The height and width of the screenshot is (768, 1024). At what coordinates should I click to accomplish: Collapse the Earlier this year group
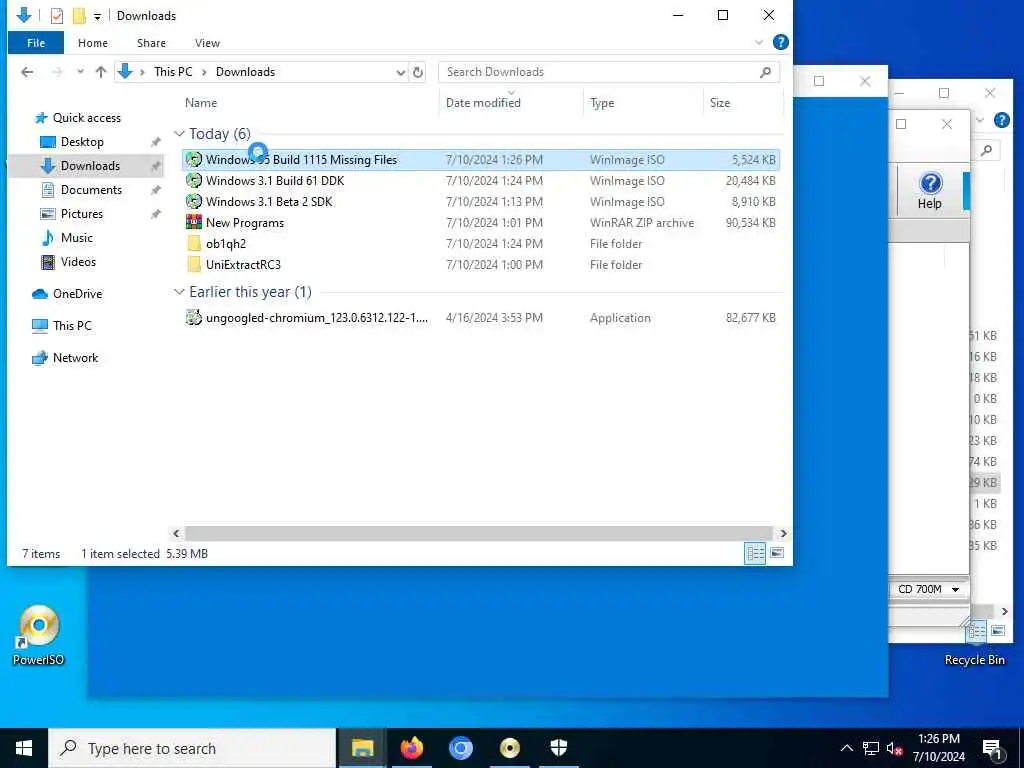pos(179,292)
